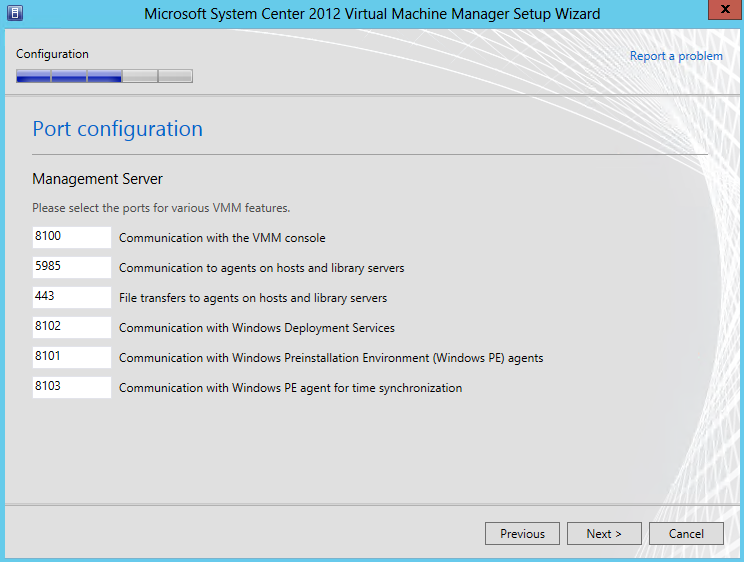Select 'Communication with Windows Deployment Services' label
The image size is (744, 562).
[x=257, y=328]
